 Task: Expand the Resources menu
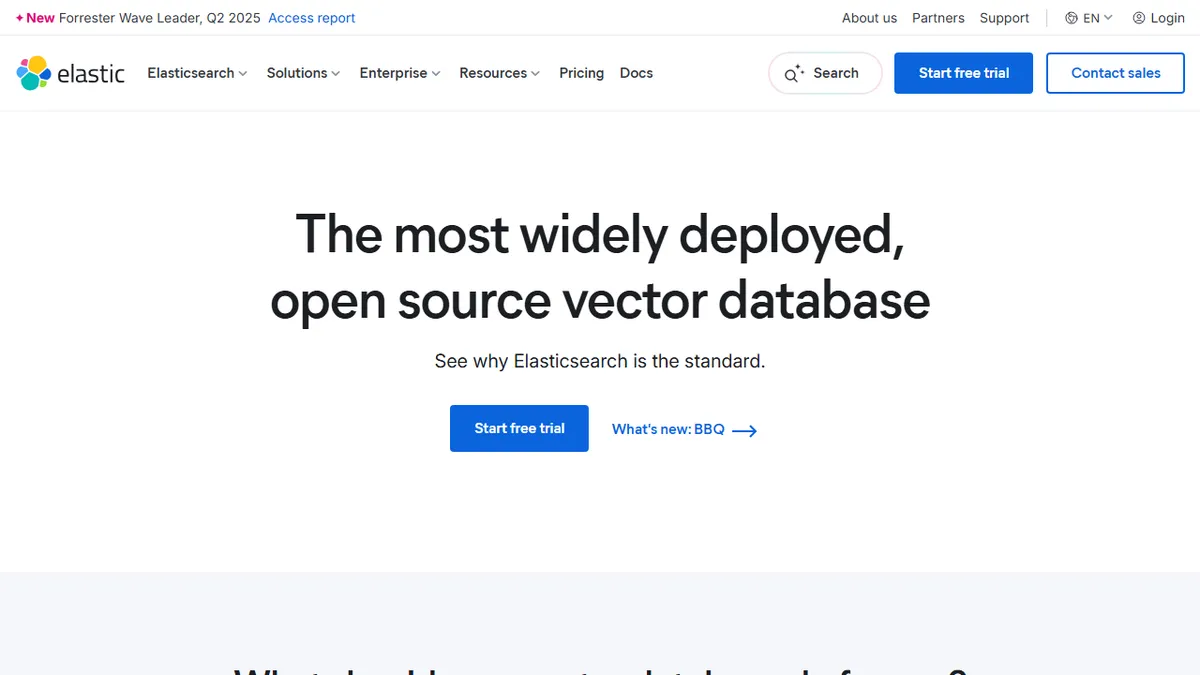500,73
